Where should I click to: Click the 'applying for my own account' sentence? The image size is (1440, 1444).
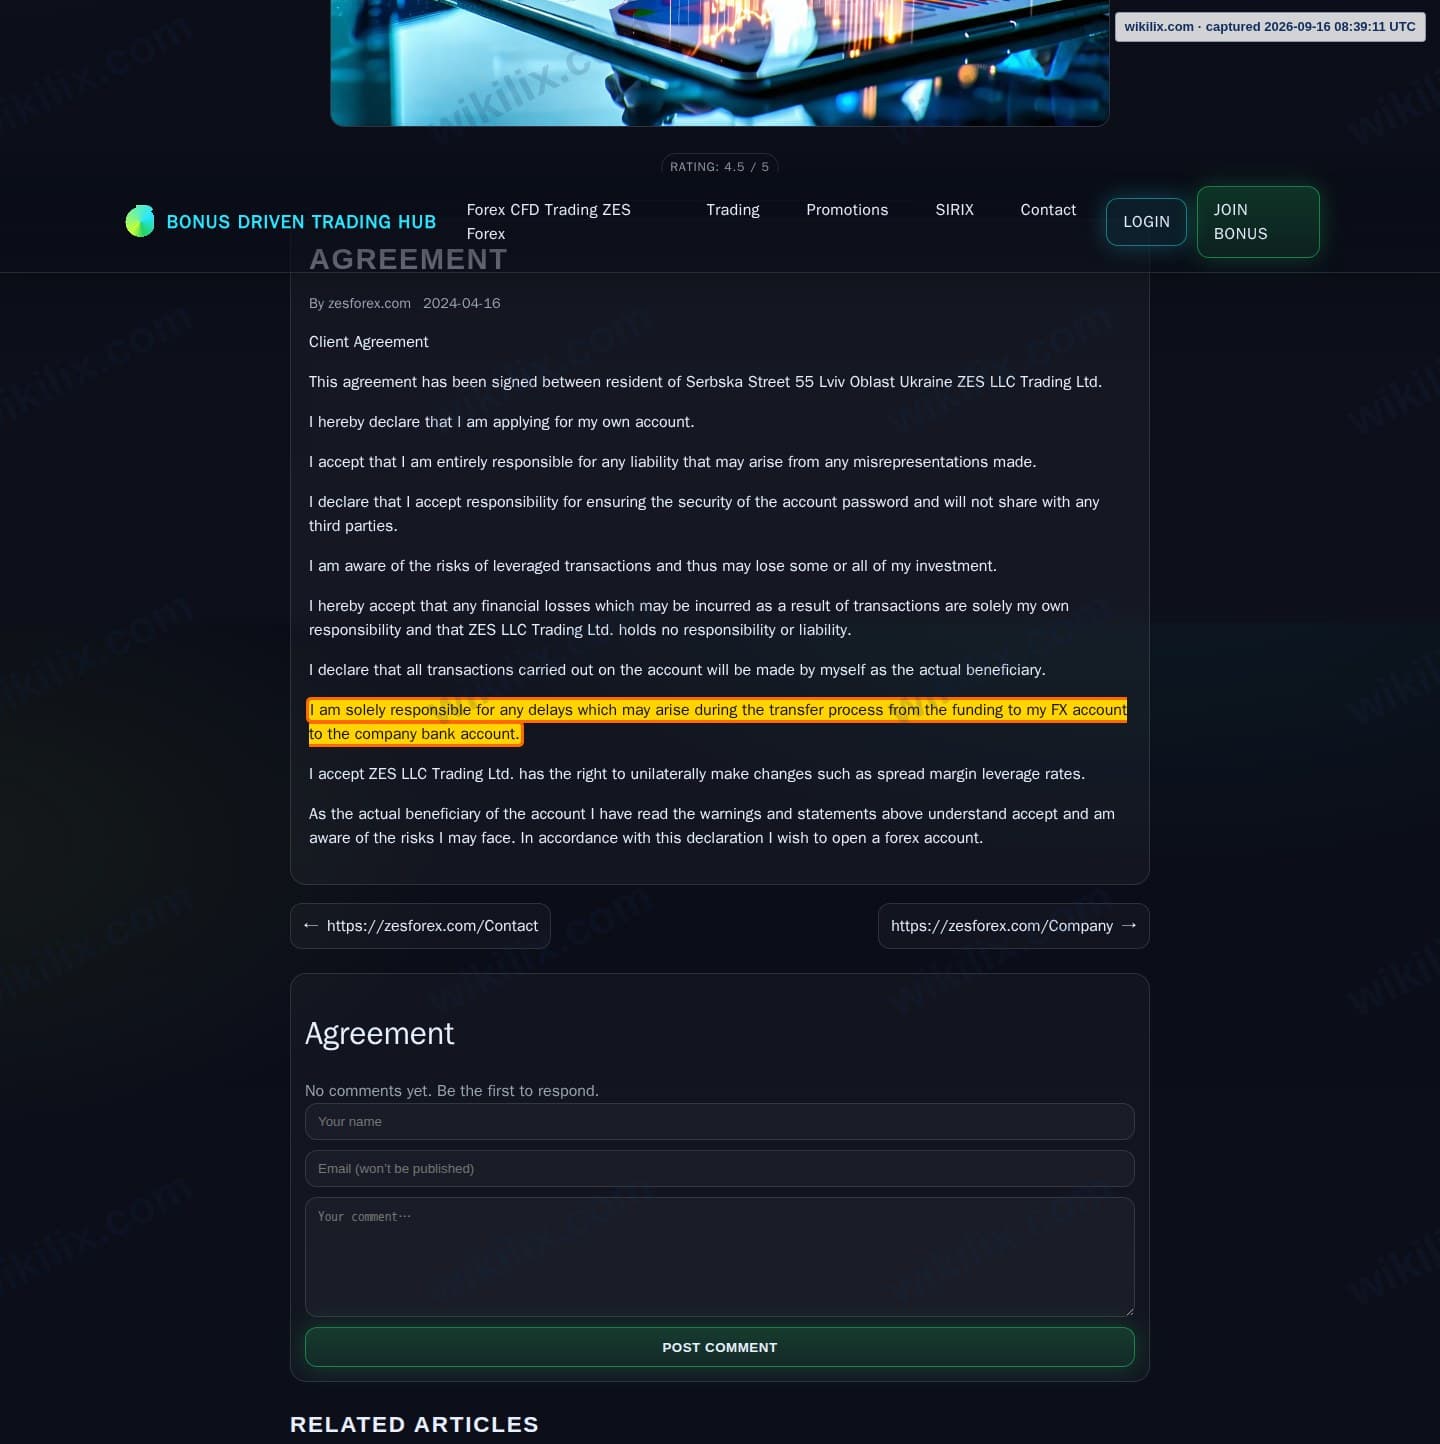point(501,422)
